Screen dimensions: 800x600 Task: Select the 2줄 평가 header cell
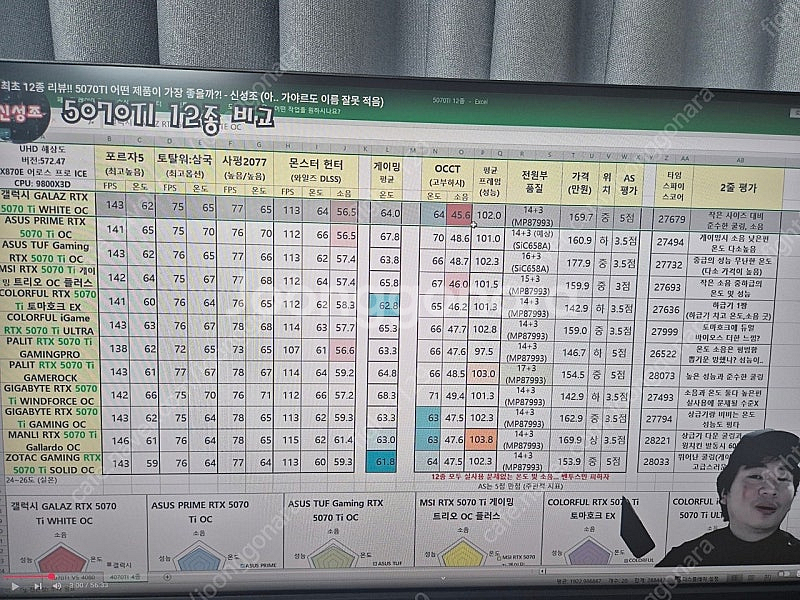click(738, 187)
